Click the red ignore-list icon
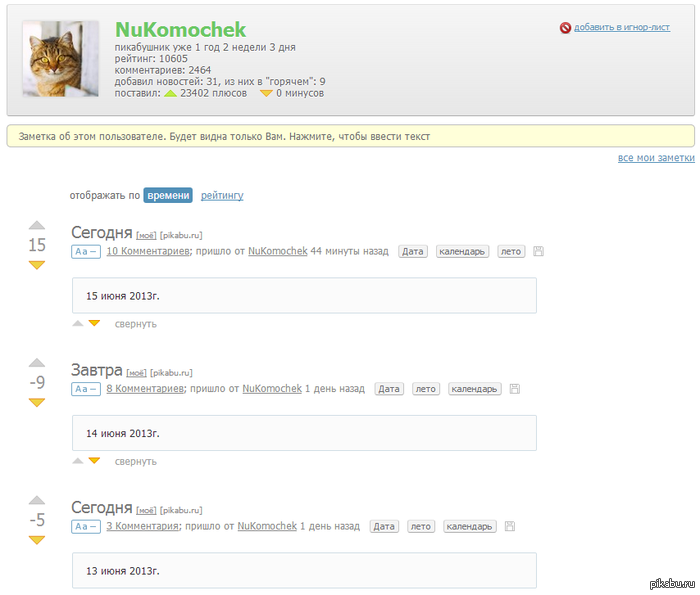The height and width of the screenshot is (595, 700). click(565, 28)
